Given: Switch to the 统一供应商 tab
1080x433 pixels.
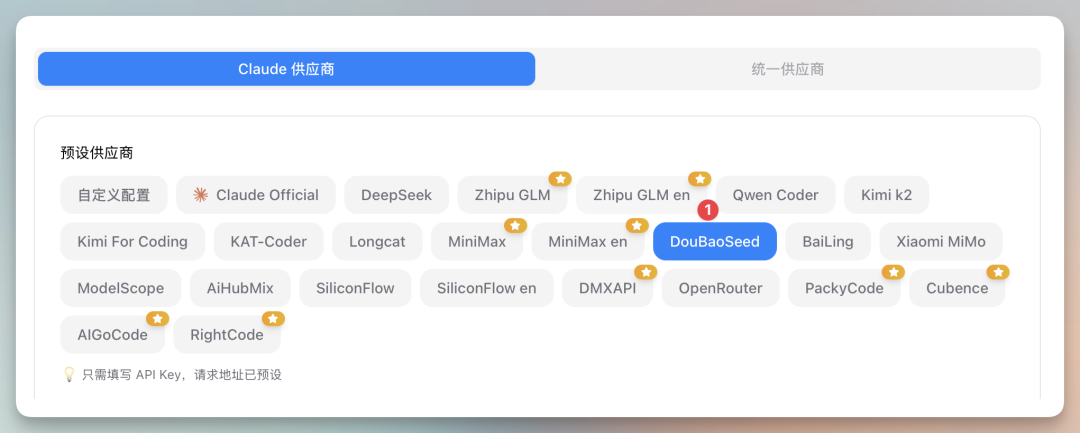Looking at the screenshot, I should pos(787,69).
